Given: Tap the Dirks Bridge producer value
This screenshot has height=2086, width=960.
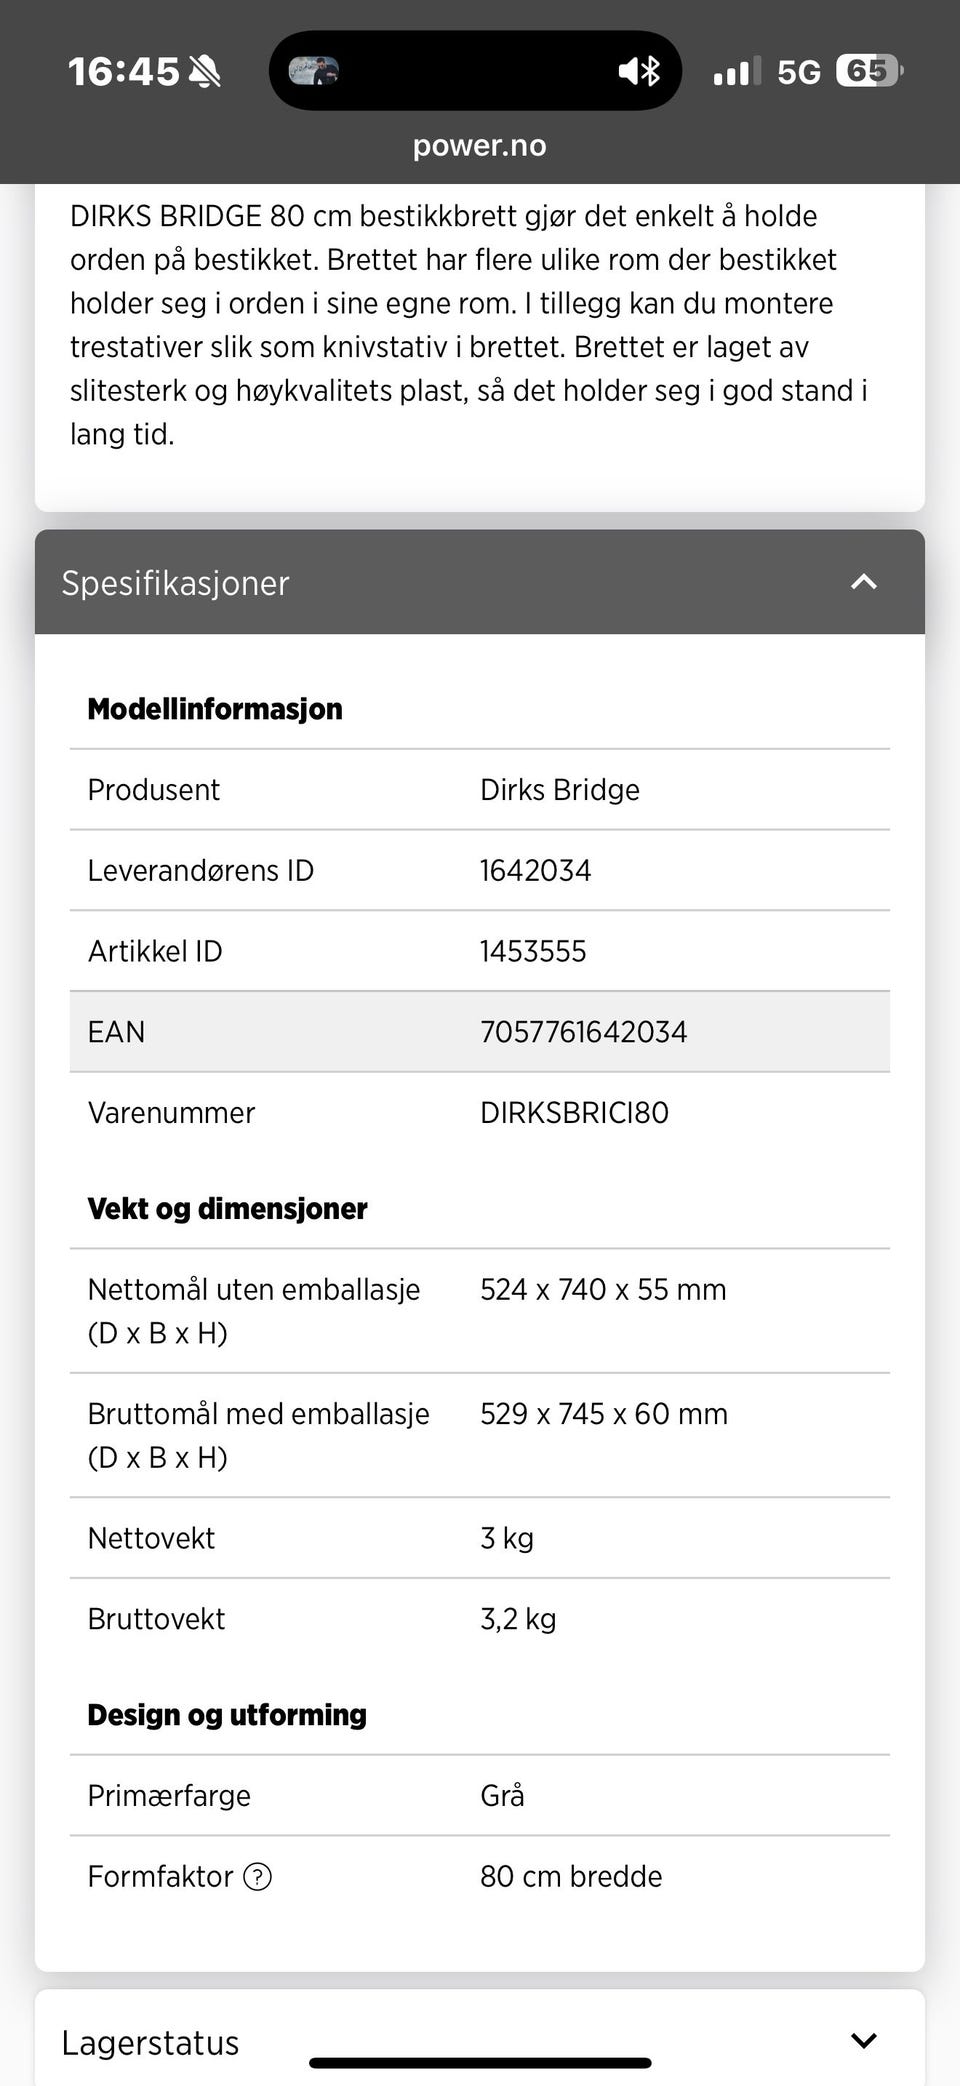Looking at the screenshot, I should 560,790.
